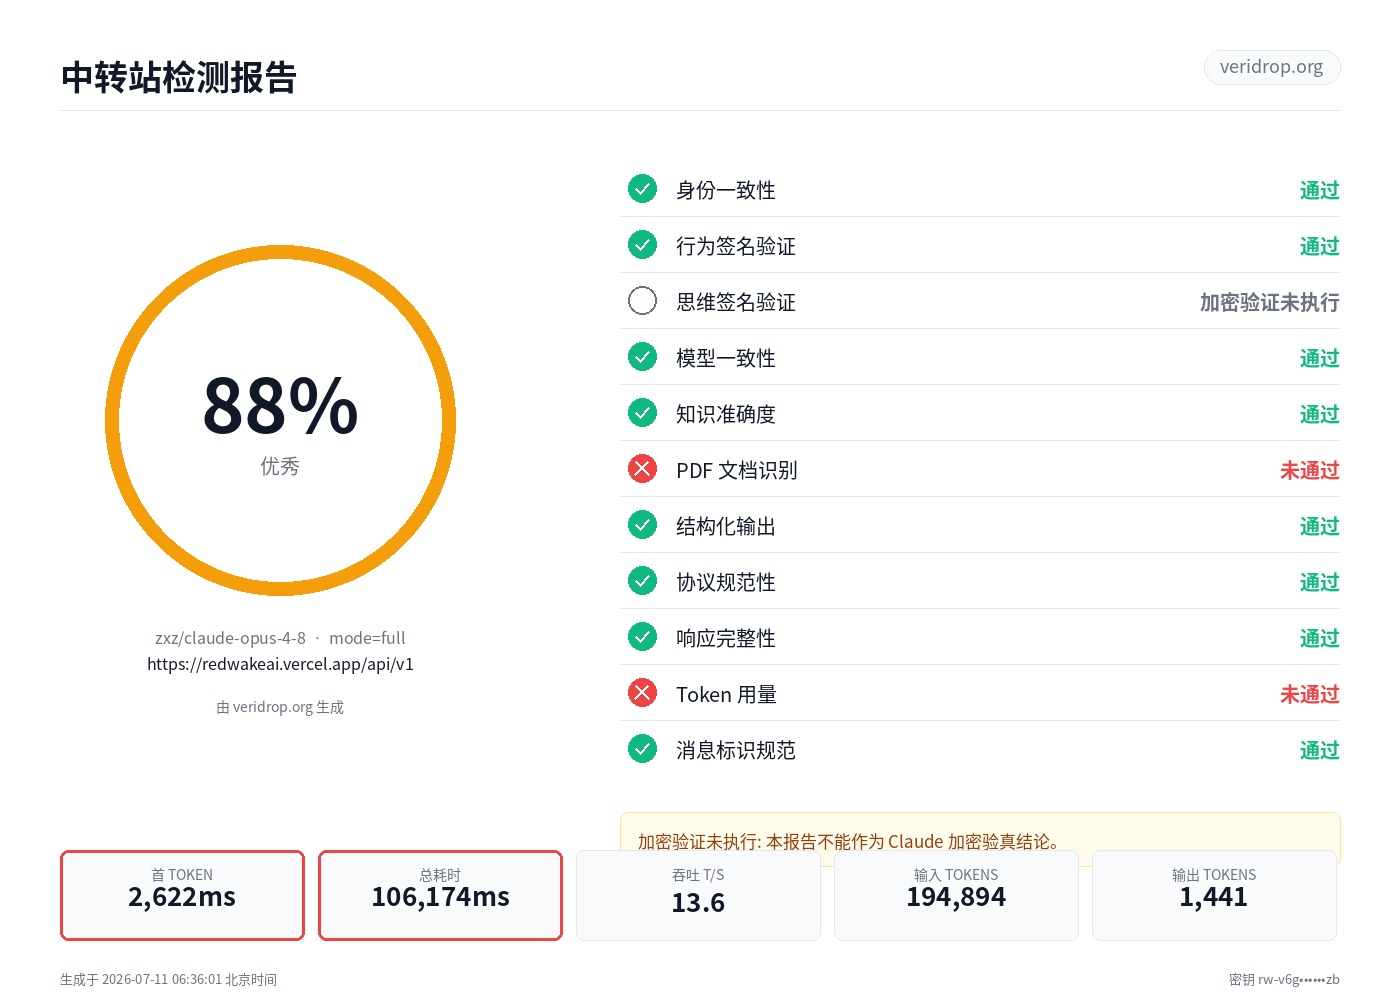The height and width of the screenshot is (1000, 1400).
Task: Click green check icon beside 行为签名验证
Action: click(642, 245)
